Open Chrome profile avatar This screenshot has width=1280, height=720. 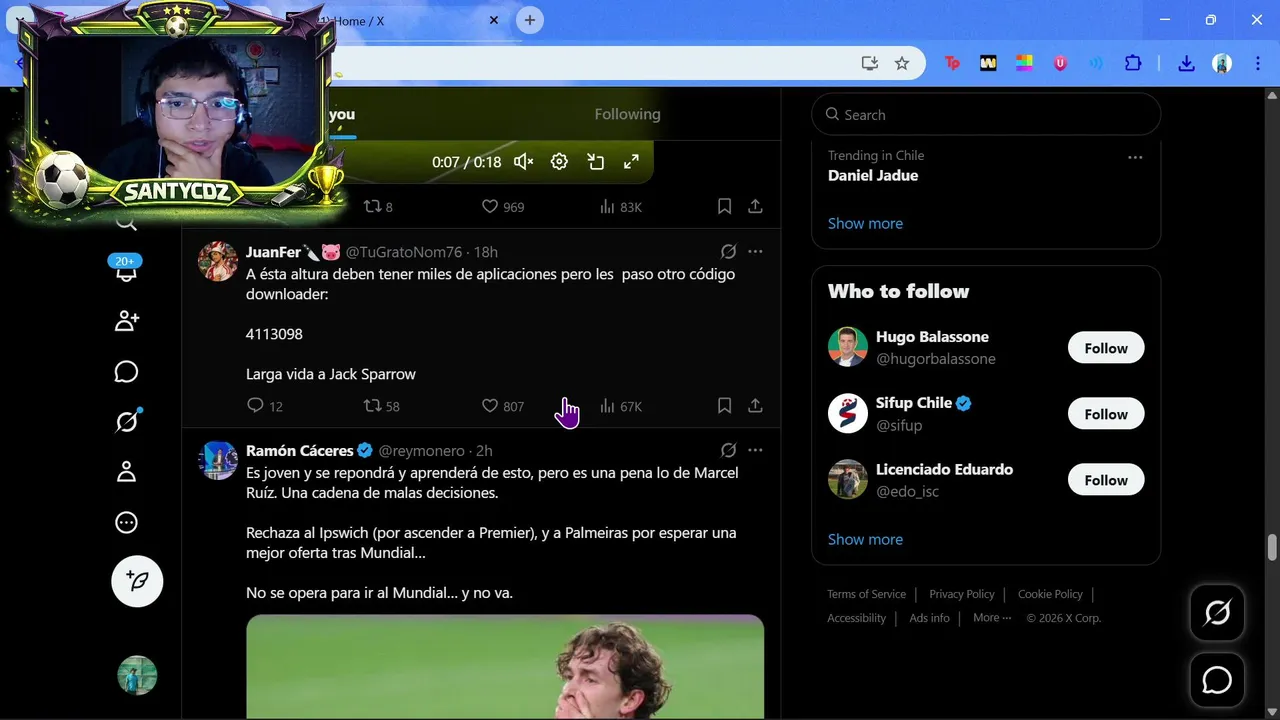pos(1222,63)
